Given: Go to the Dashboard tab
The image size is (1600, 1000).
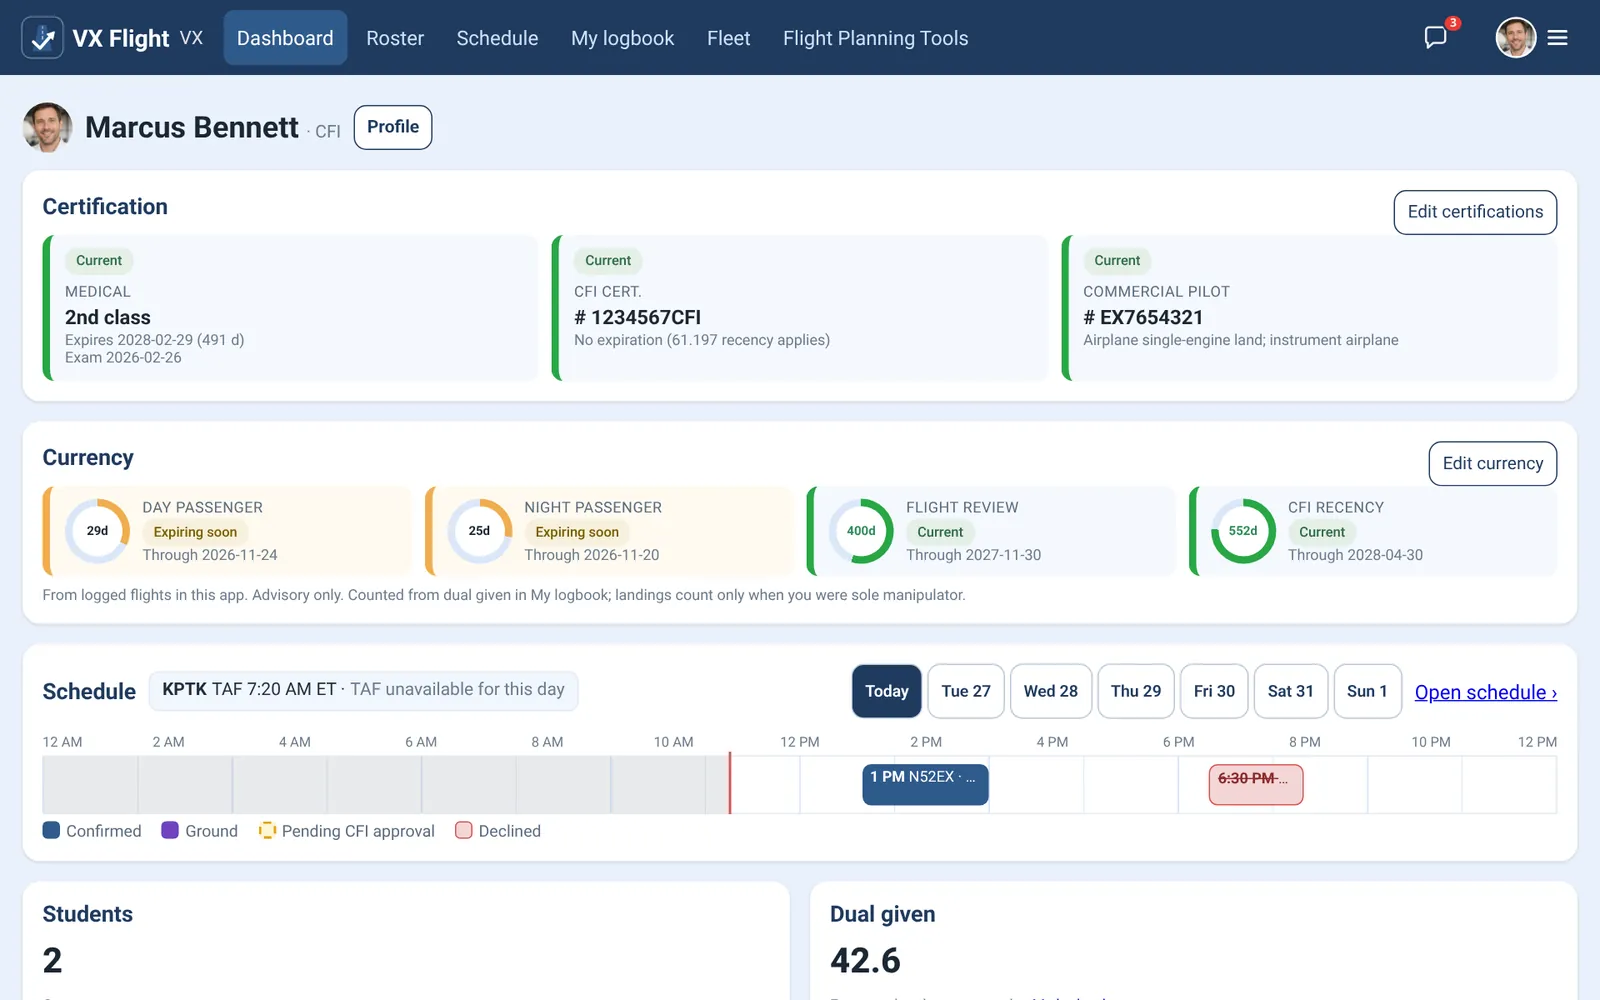Looking at the screenshot, I should tap(285, 38).
